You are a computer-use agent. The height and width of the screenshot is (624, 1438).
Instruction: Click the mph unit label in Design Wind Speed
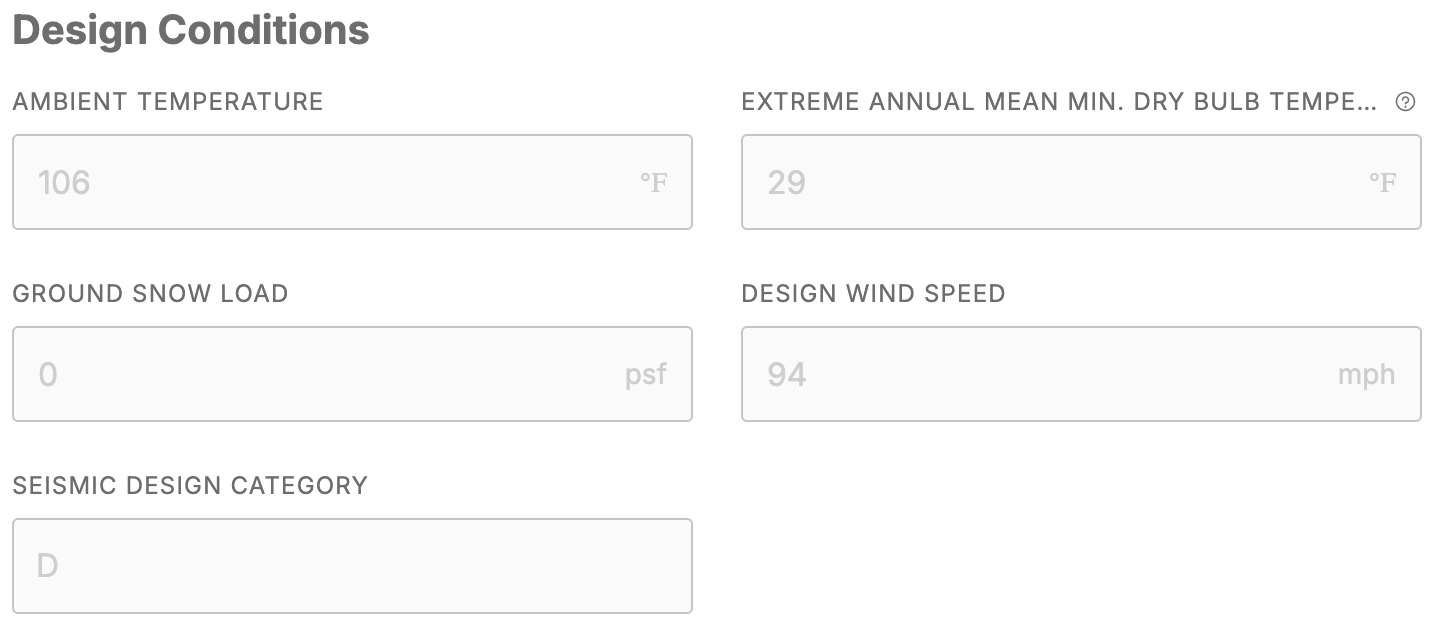1366,374
